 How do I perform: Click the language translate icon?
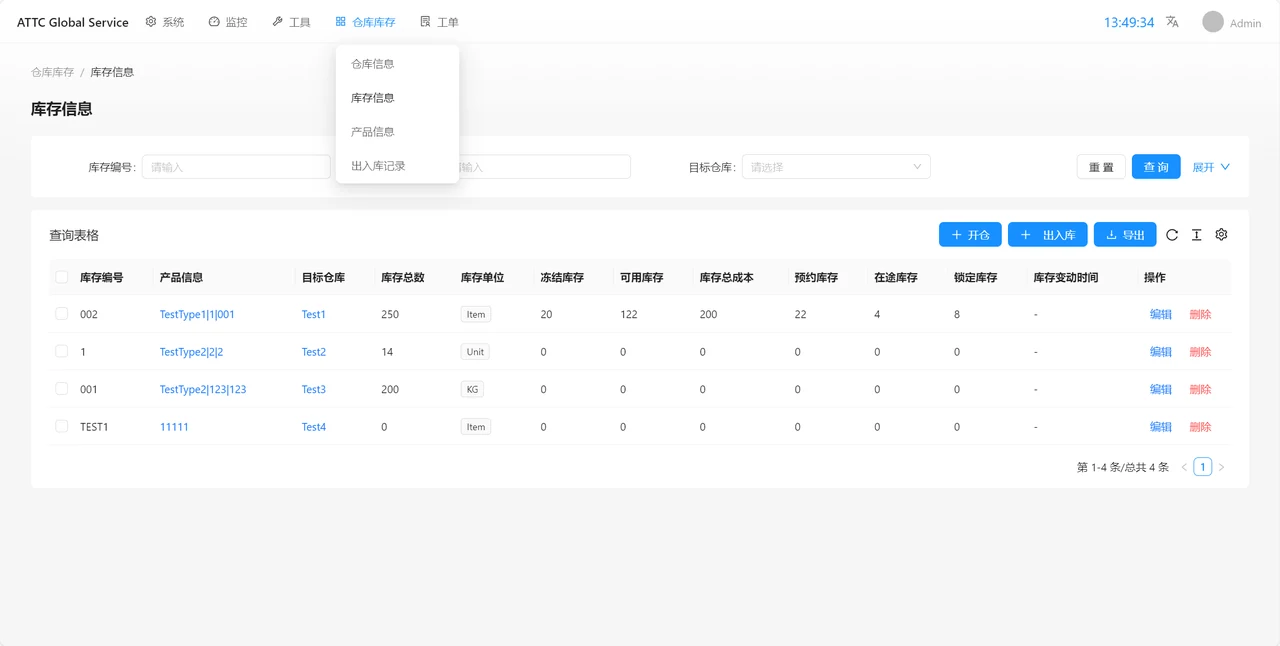point(1172,22)
